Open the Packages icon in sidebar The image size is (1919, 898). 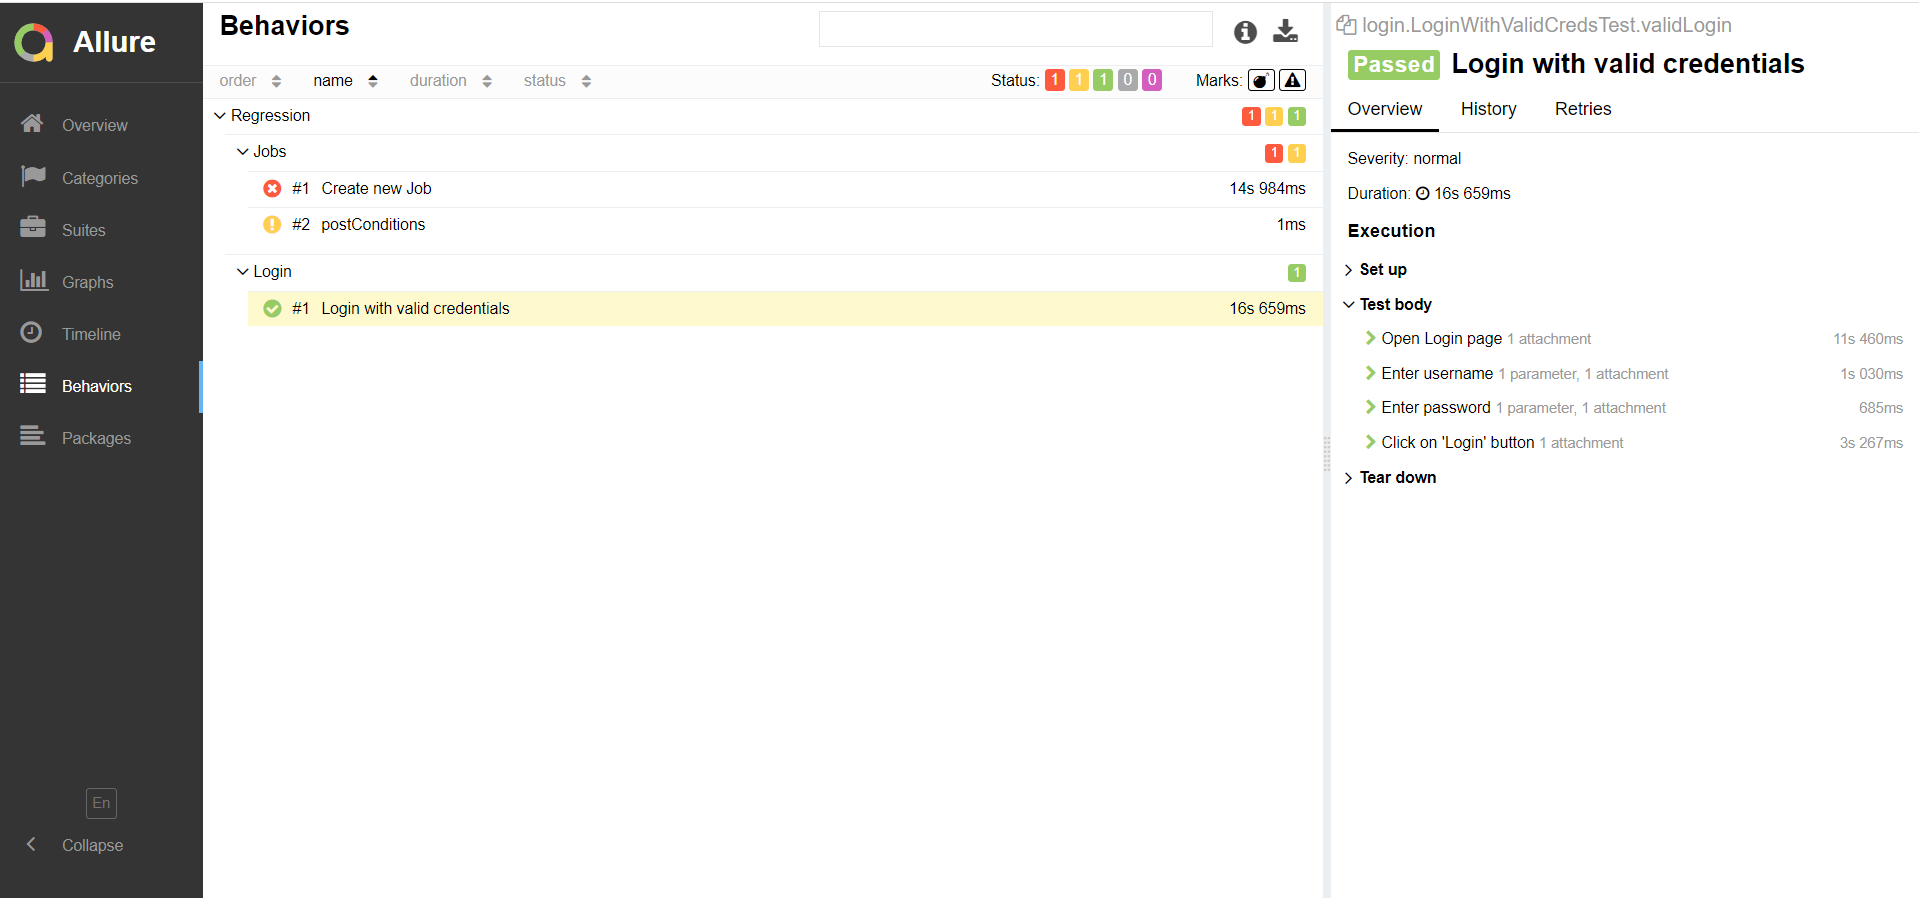pos(33,436)
